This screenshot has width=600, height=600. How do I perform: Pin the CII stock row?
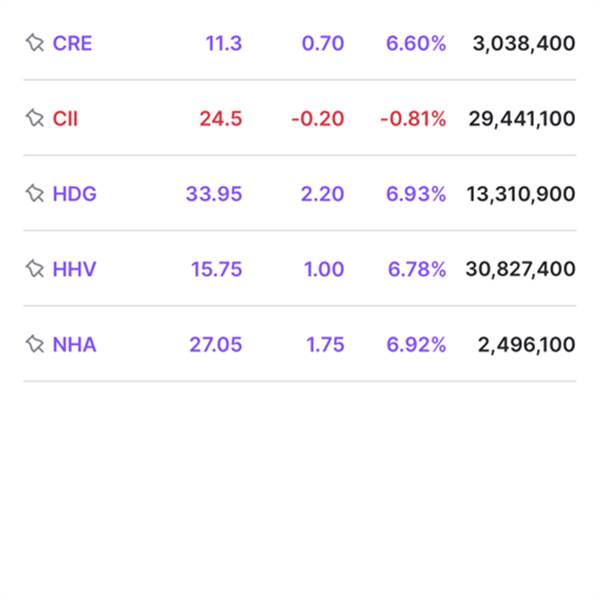[35, 119]
